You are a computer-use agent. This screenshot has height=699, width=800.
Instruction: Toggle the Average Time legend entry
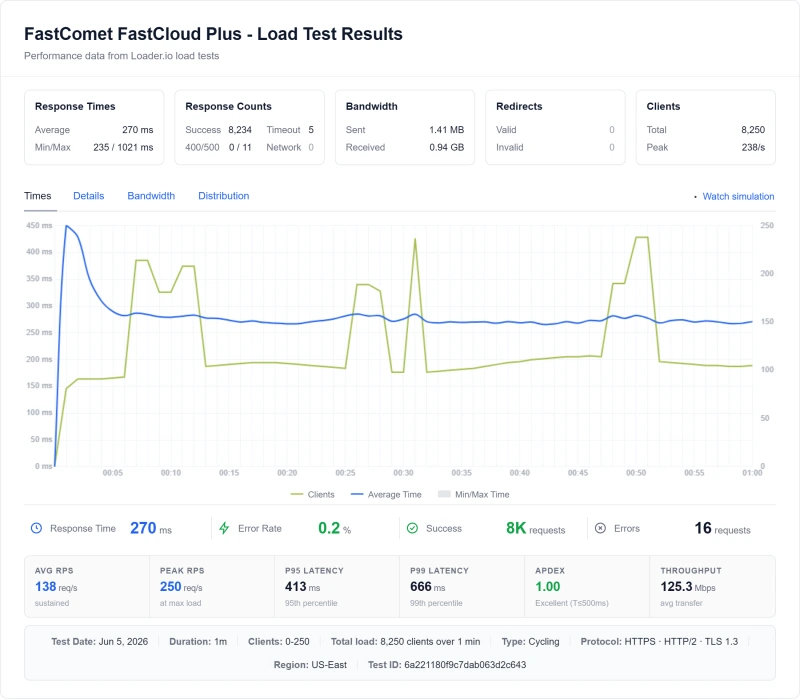(x=386, y=494)
